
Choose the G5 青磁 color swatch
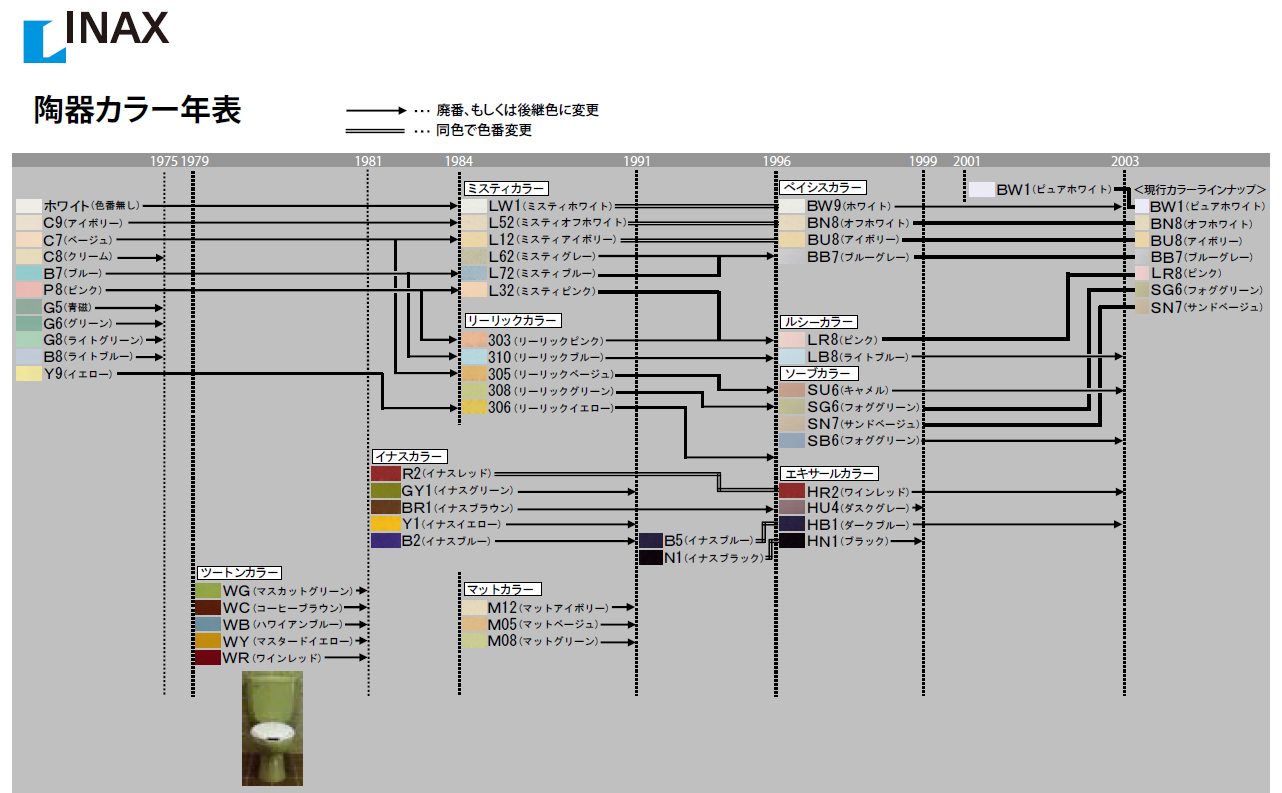(x=28, y=307)
